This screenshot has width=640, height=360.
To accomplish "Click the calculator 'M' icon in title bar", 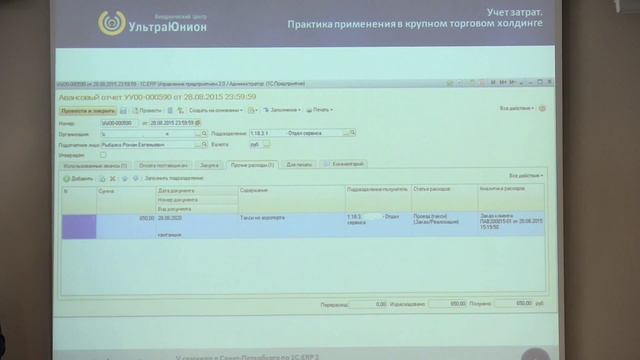I will 493,82.
